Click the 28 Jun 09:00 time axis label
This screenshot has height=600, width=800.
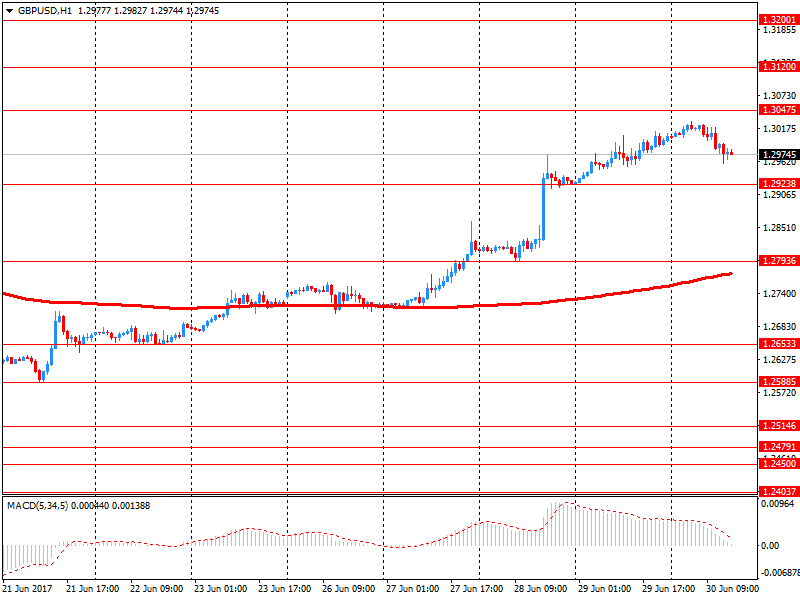540,589
